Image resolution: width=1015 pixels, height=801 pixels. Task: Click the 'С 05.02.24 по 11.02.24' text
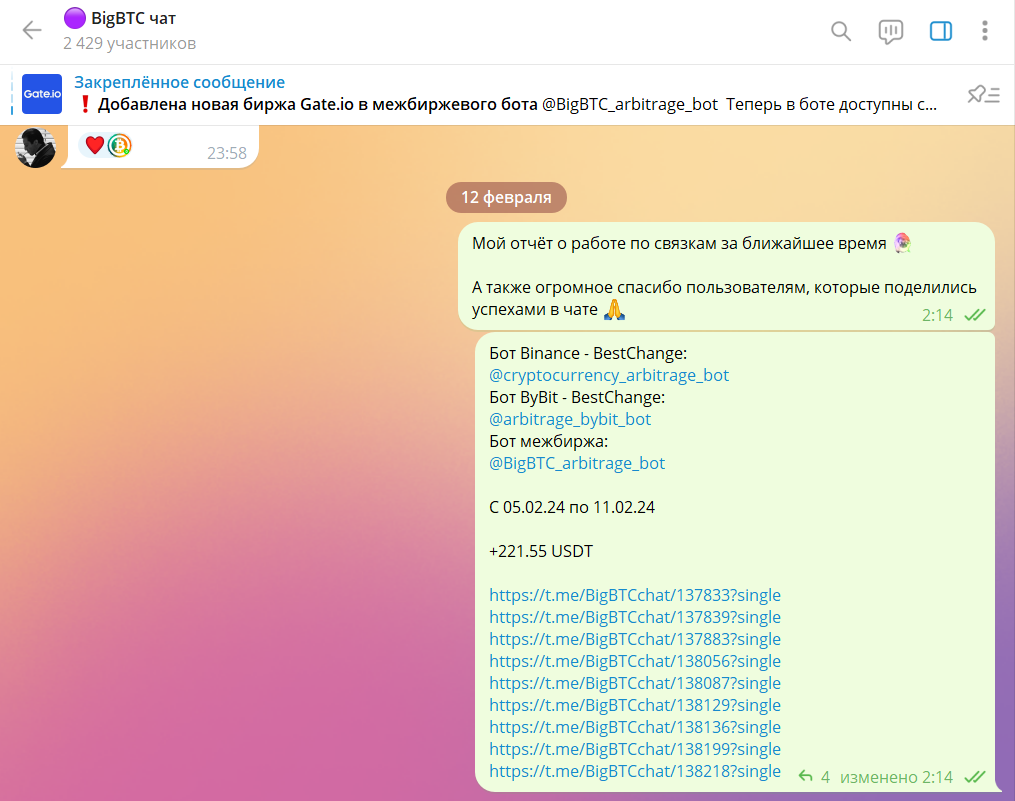pos(572,507)
